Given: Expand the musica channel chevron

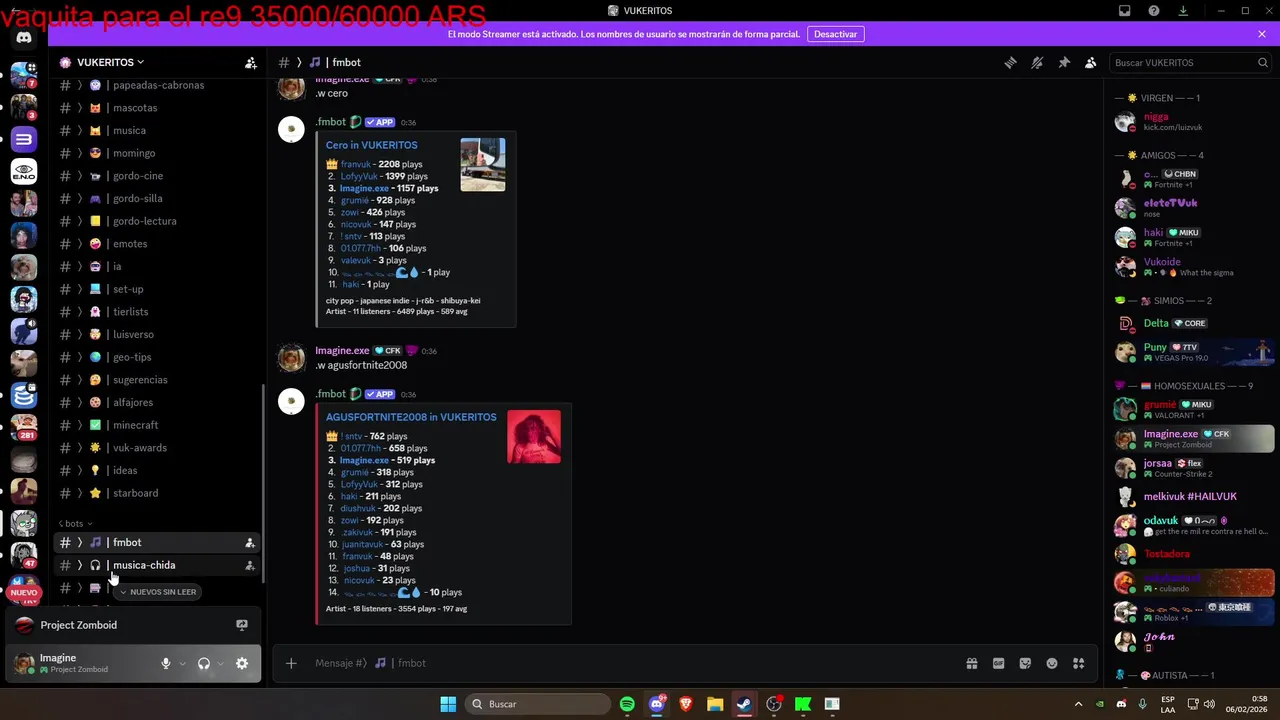Looking at the screenshot, I should click(79, 131).
